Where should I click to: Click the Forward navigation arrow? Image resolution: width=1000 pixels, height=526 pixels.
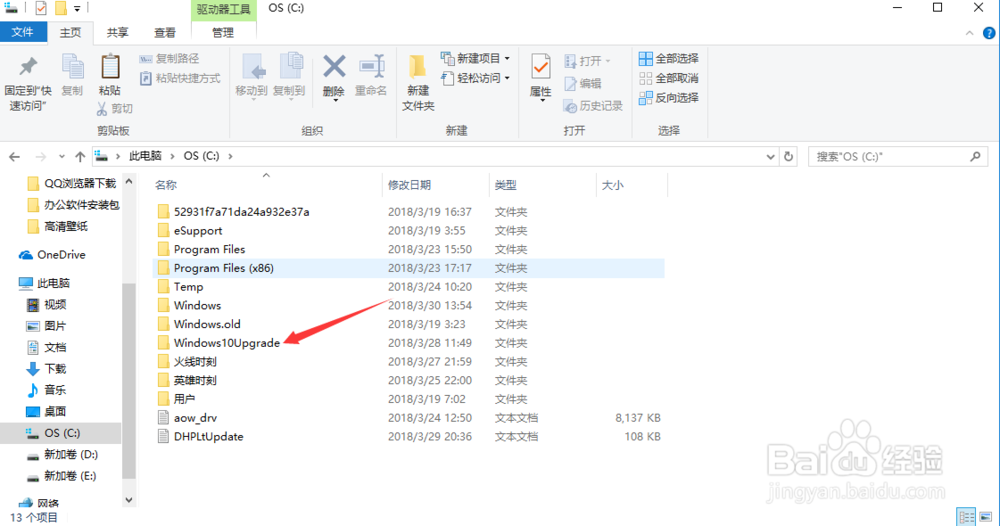coord(41,156)
